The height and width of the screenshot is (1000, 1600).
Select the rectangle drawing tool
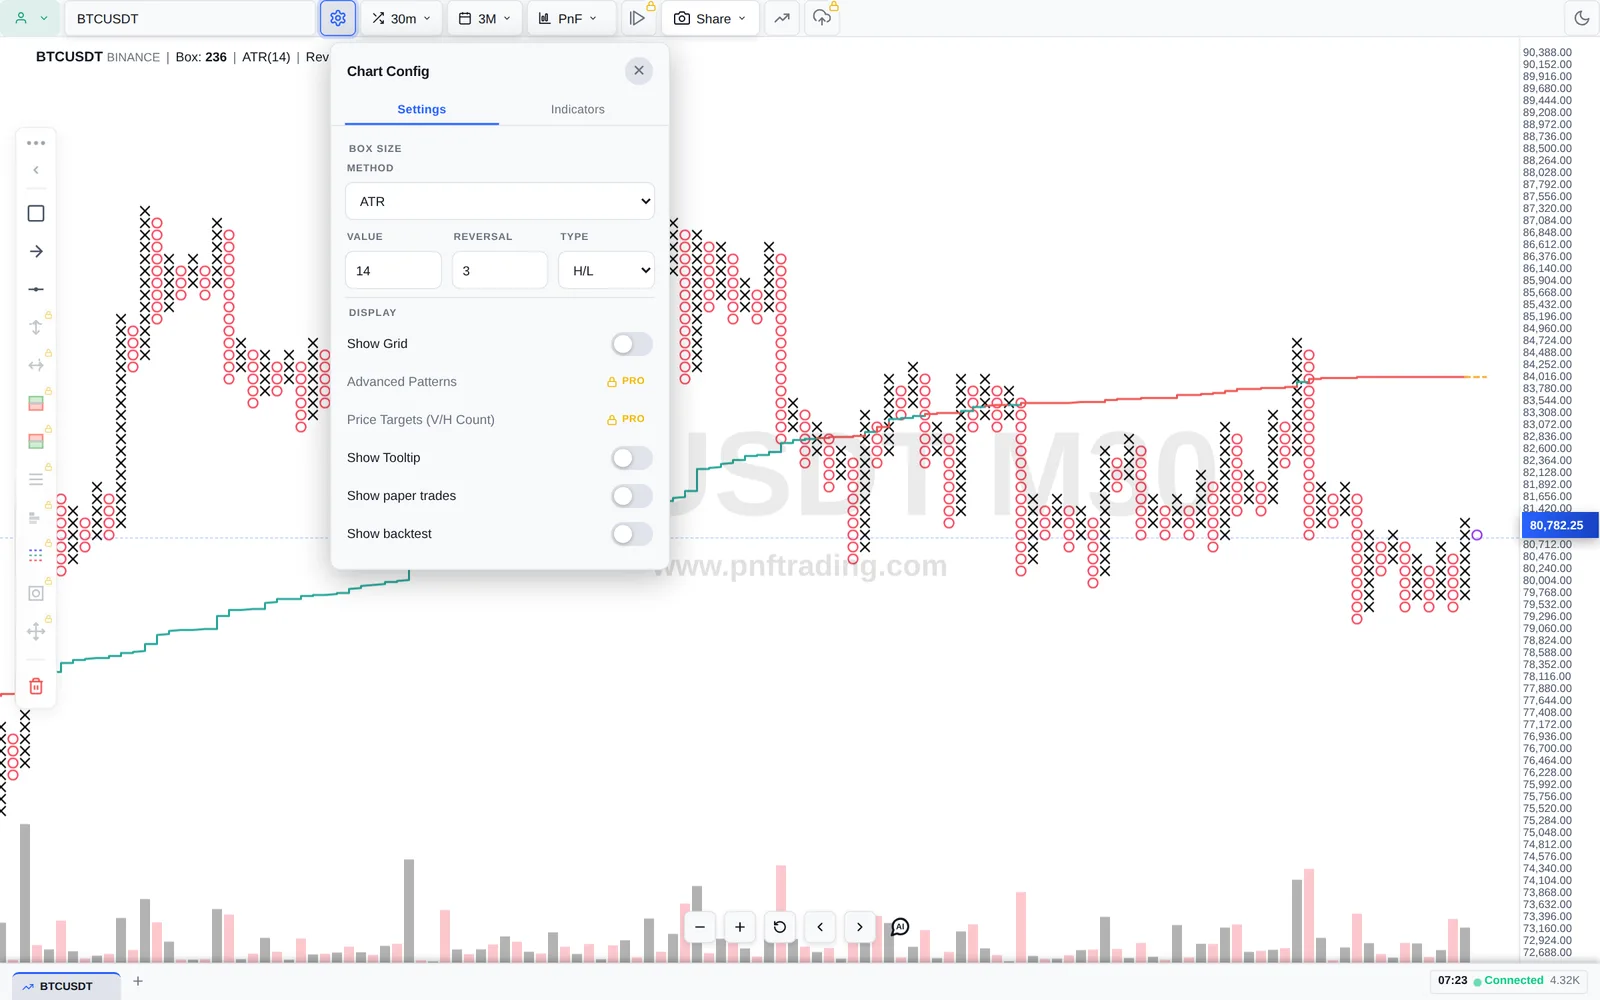pos(36,213)
